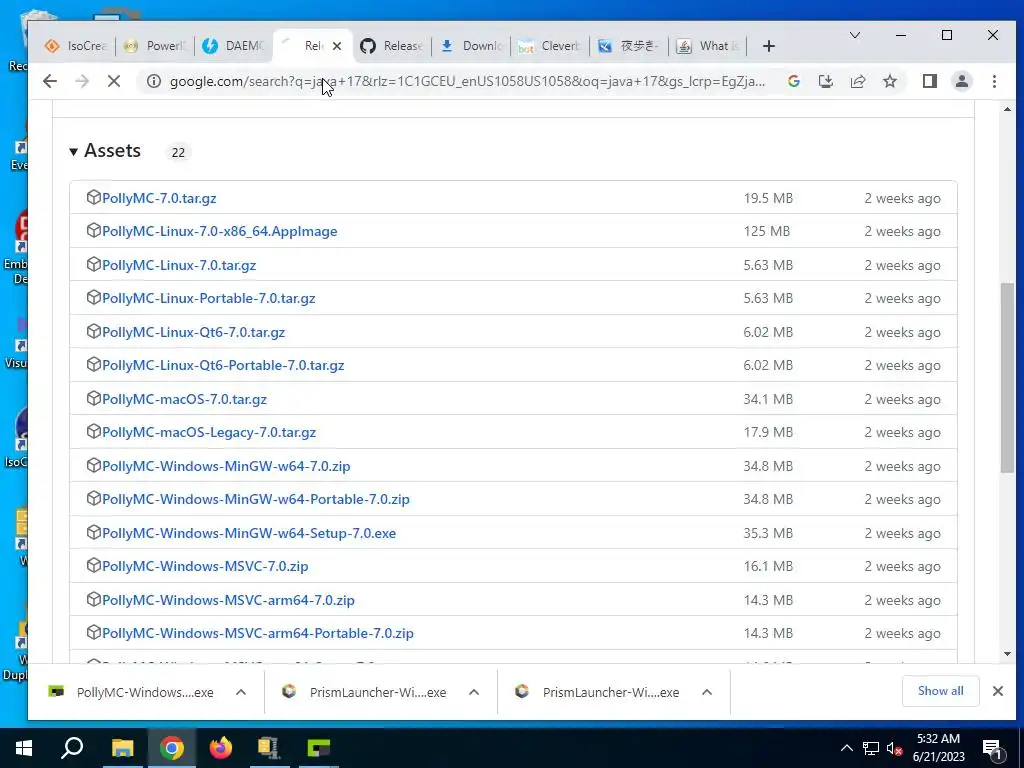Close the active Releases tab
Screen dimensions: 1024x768
[336, 46]
